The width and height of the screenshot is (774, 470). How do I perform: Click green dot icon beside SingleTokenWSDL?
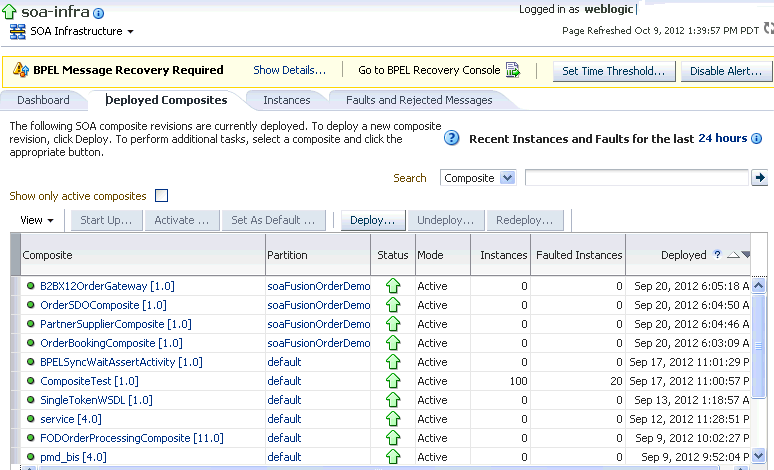[x=31, y=399]
